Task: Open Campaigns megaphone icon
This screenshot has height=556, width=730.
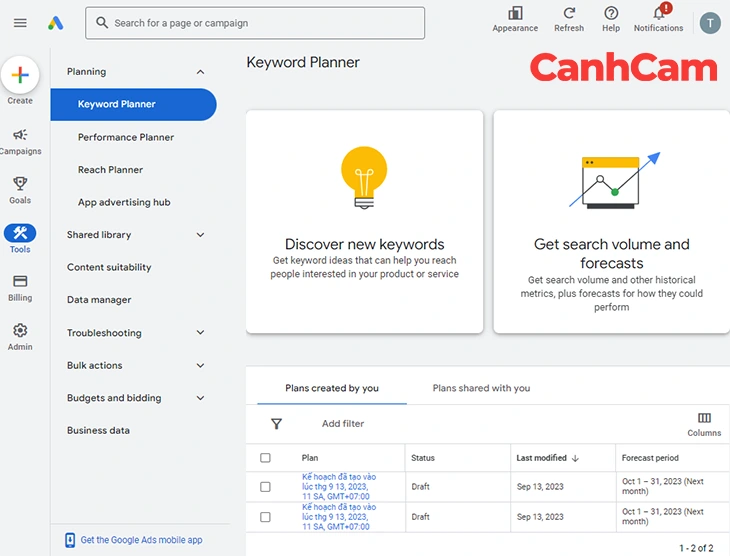Action: point(20,135)
